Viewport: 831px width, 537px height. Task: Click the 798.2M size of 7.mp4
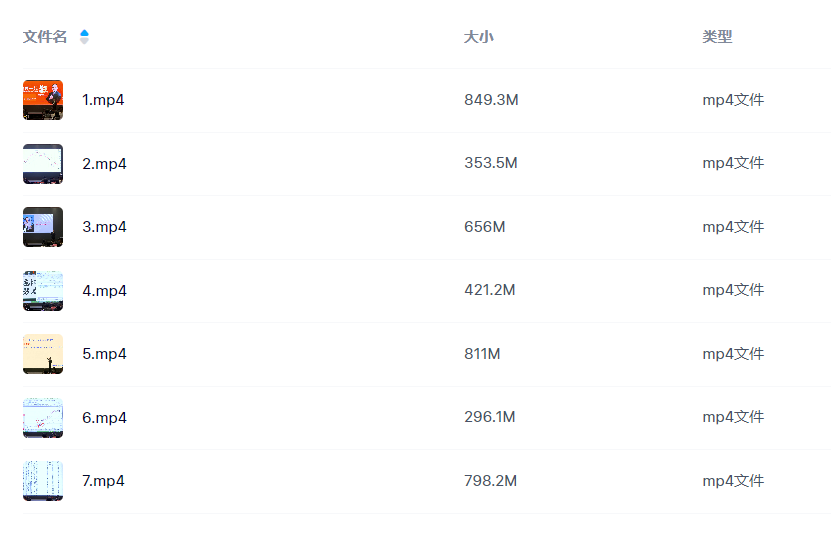tap(491, 481)
